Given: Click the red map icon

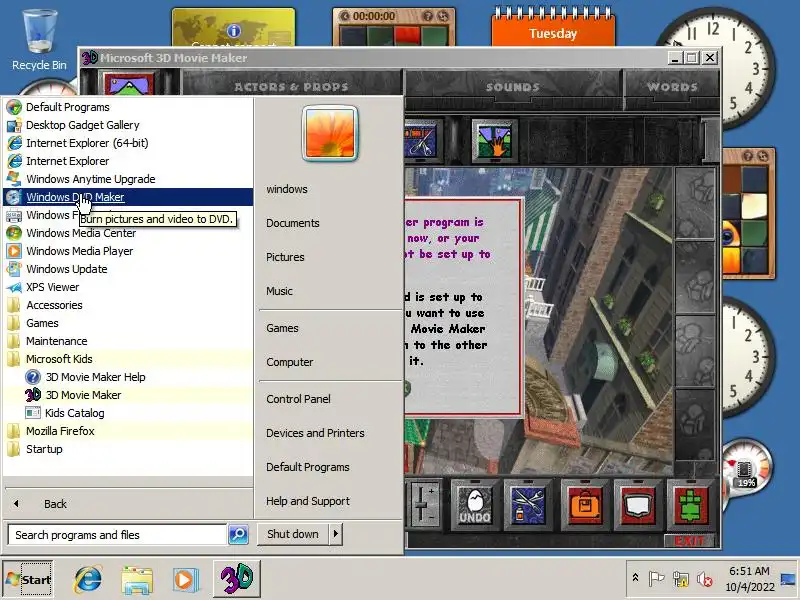Looking at the screenshot, I should [638, 505].
